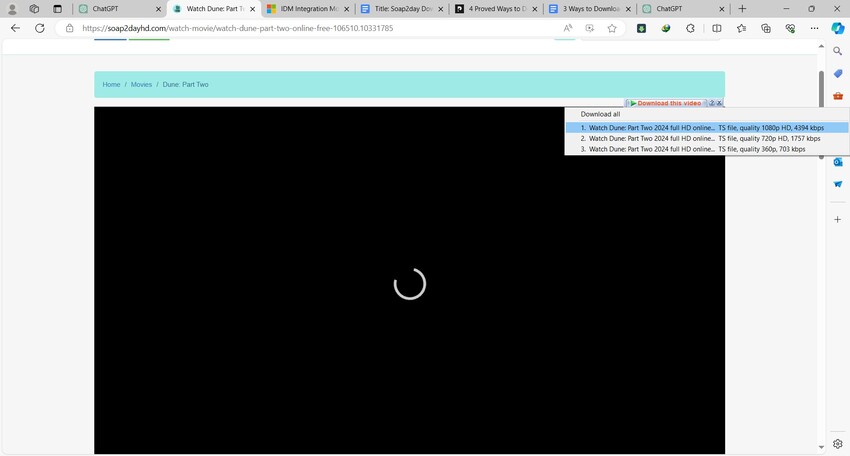Viewport: 850px width, 456px height.
Task: Open the IDM globe extension icon
Action: [666, 28]
